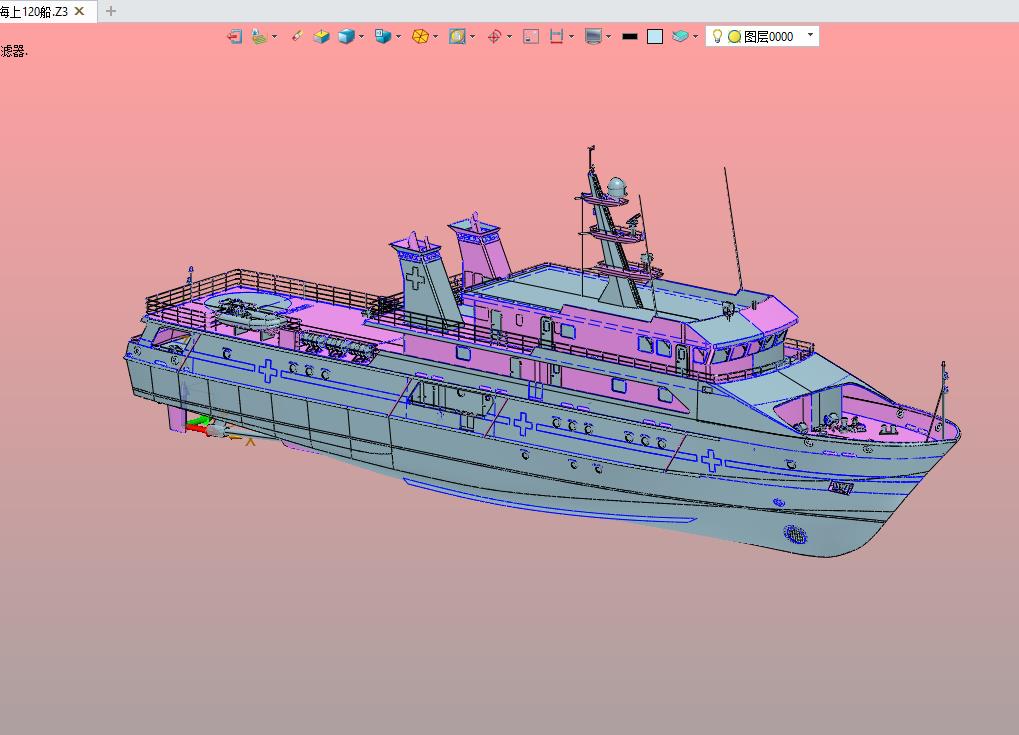Image resolution: width=1019 pixels, height=735 pixels.
Task: Expand the target crosshair dropdown arrow
Action: 509,36
